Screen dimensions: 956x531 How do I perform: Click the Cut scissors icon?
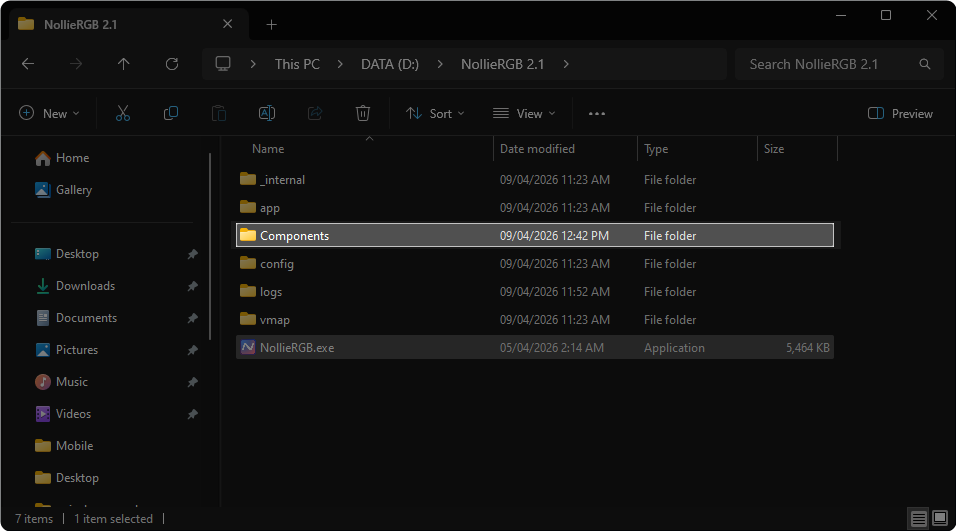click(123, 113)
